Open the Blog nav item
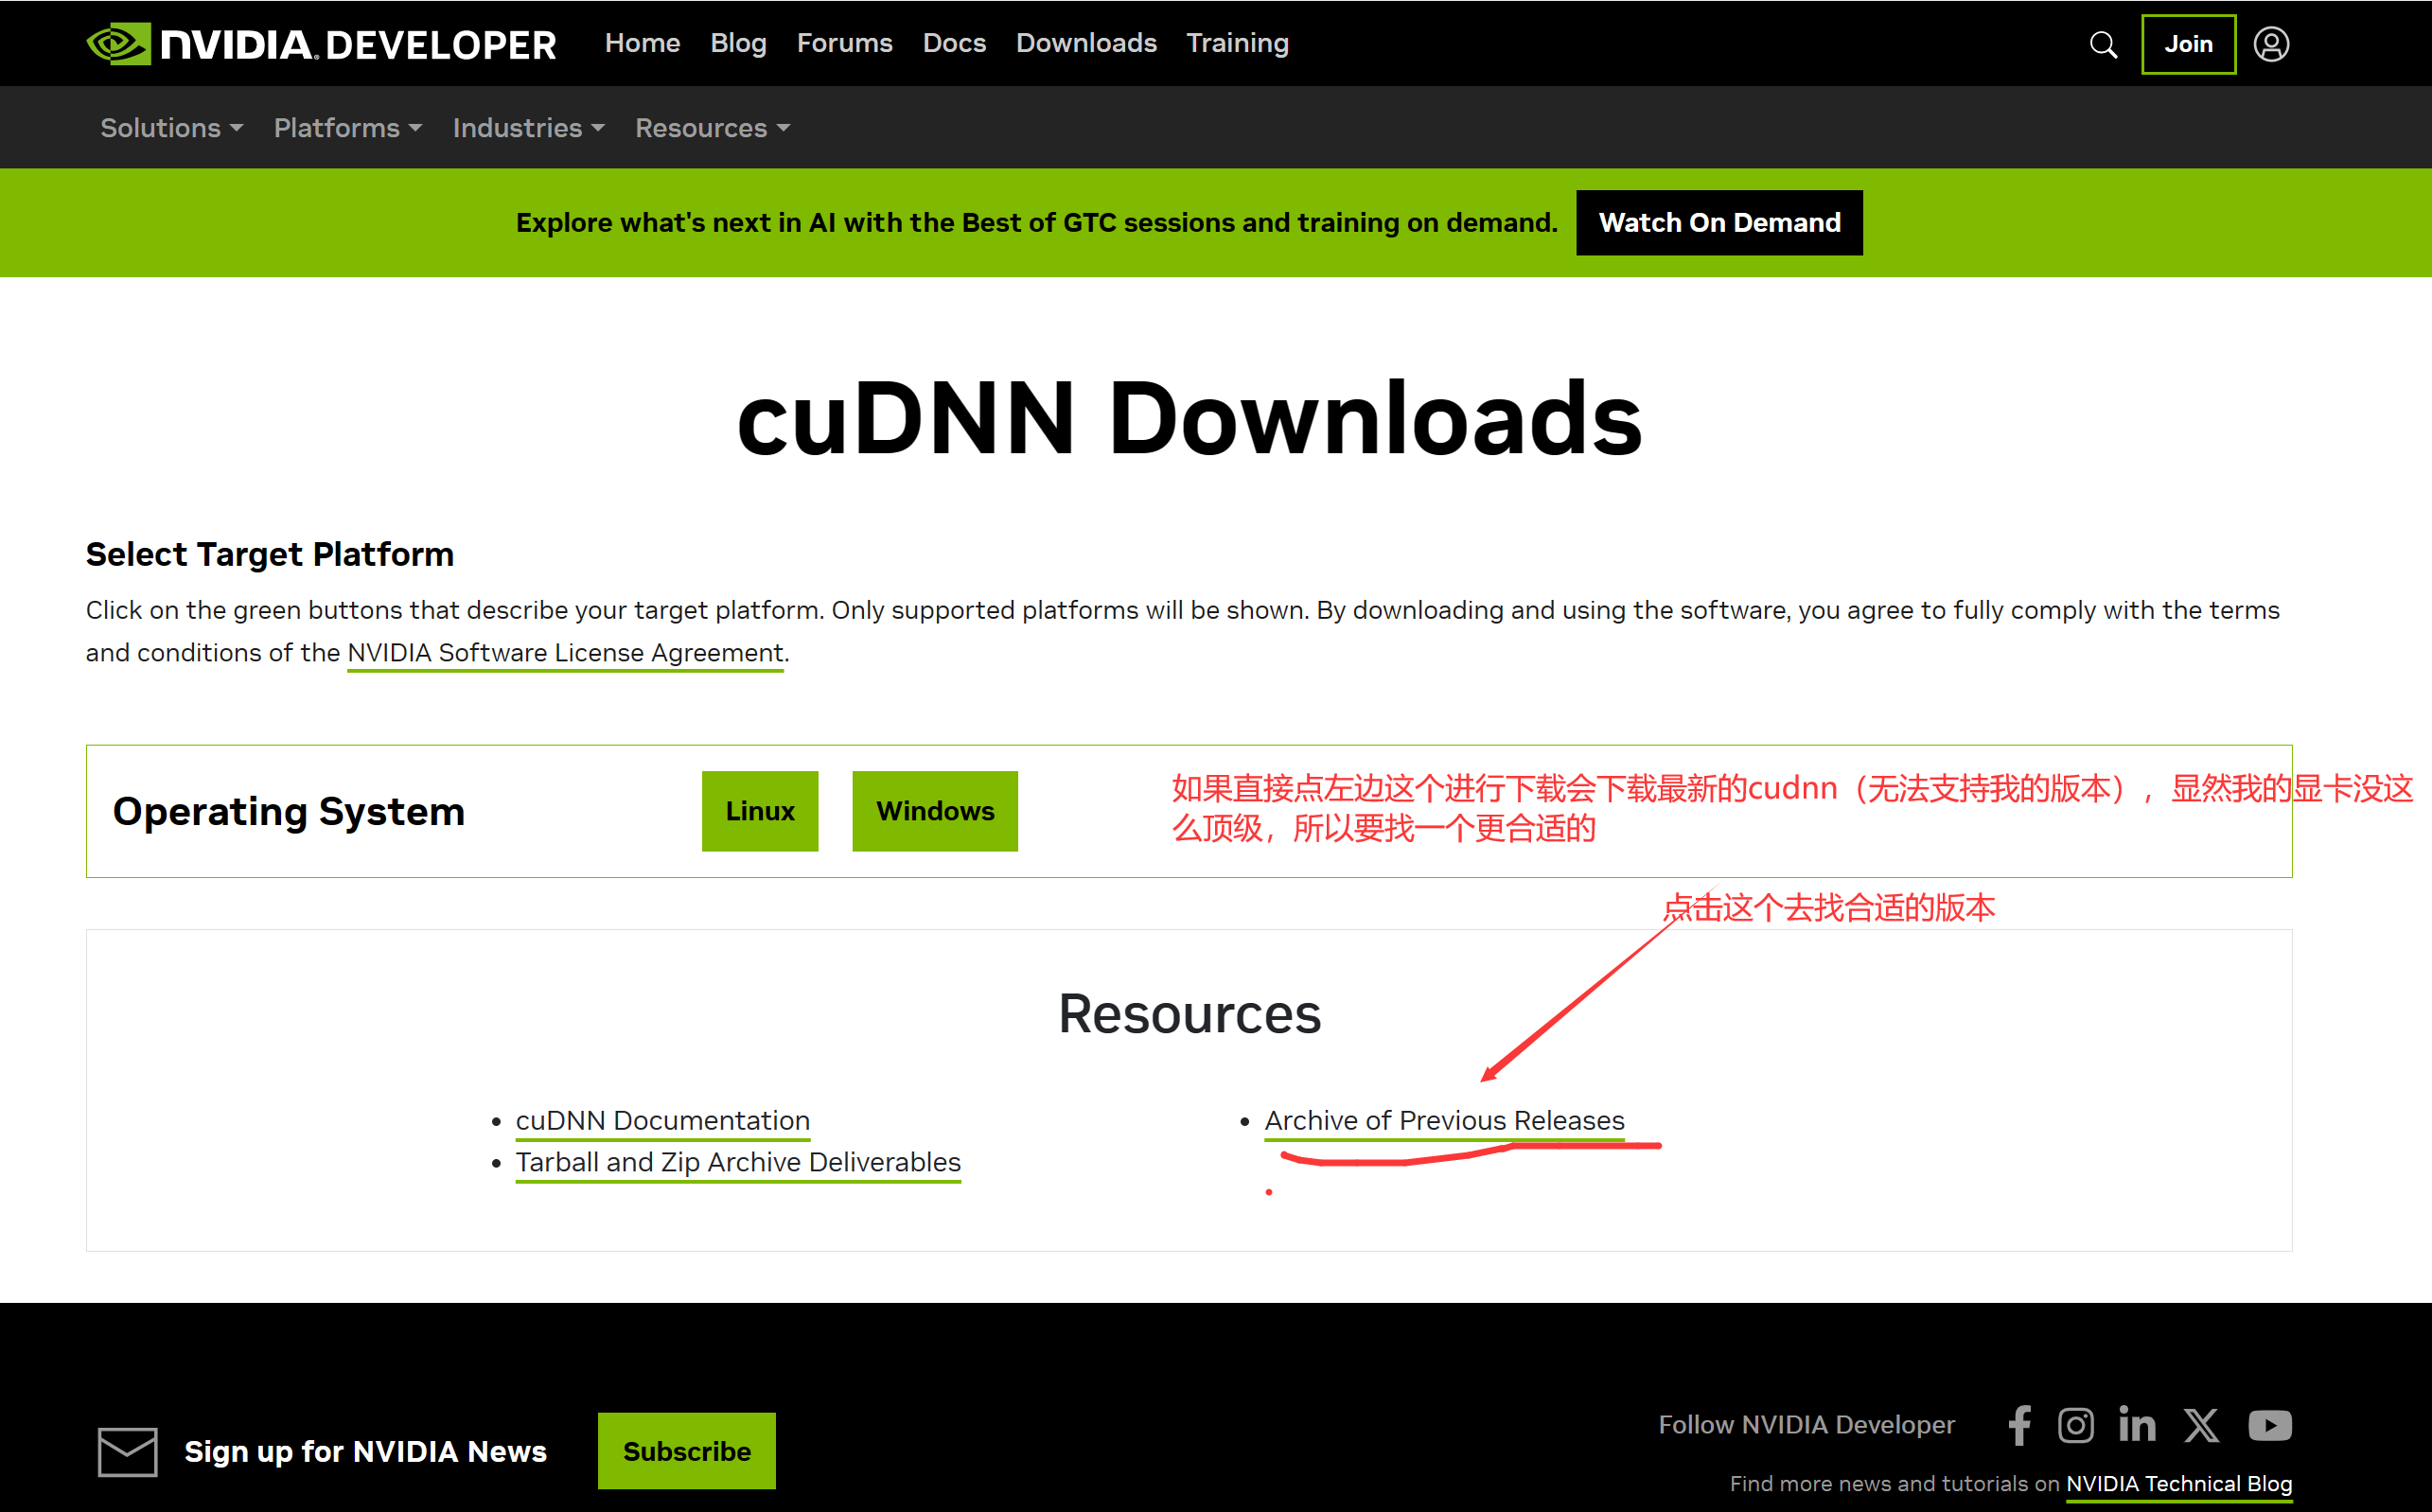Image resolution: width=2432 pixels, height=1512 pixels. pyautogui.click(x=738, y=43)
